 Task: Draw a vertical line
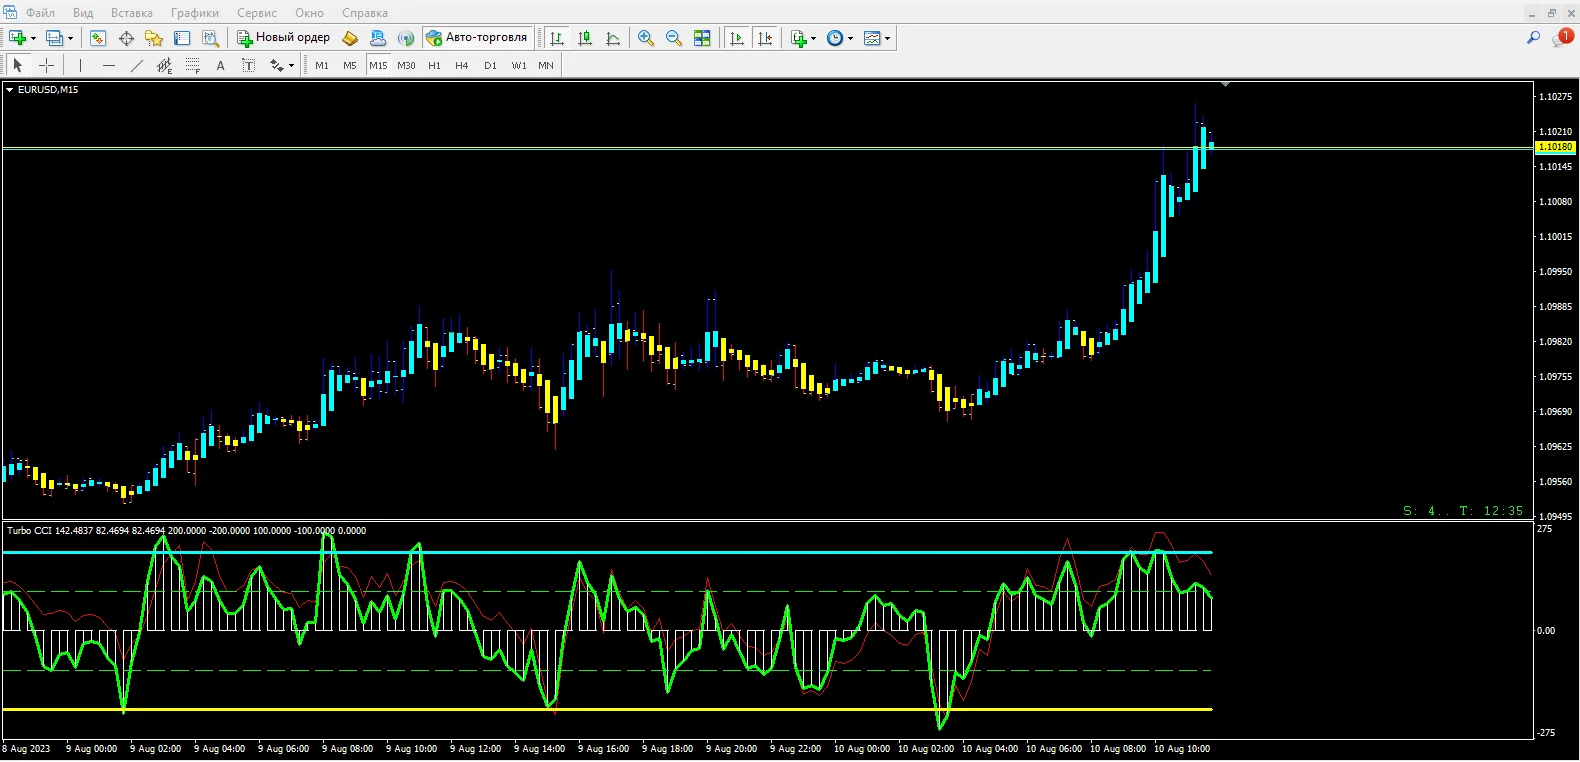[80, 65]
